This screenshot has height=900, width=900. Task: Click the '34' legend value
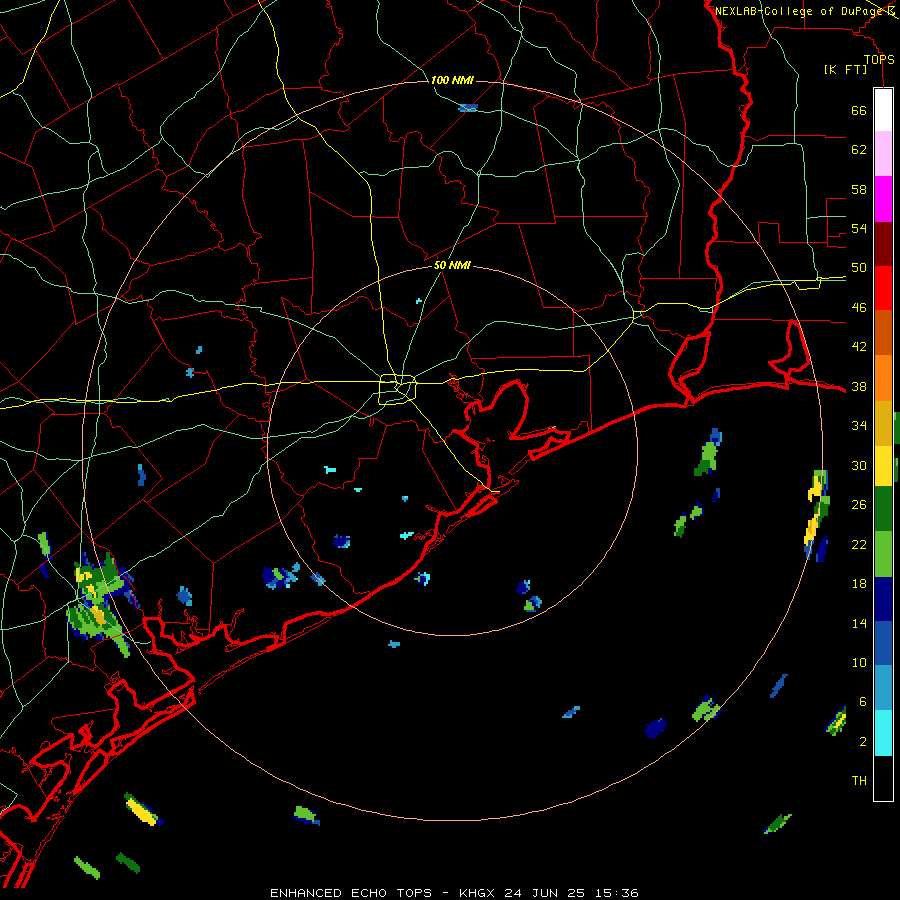859,426
